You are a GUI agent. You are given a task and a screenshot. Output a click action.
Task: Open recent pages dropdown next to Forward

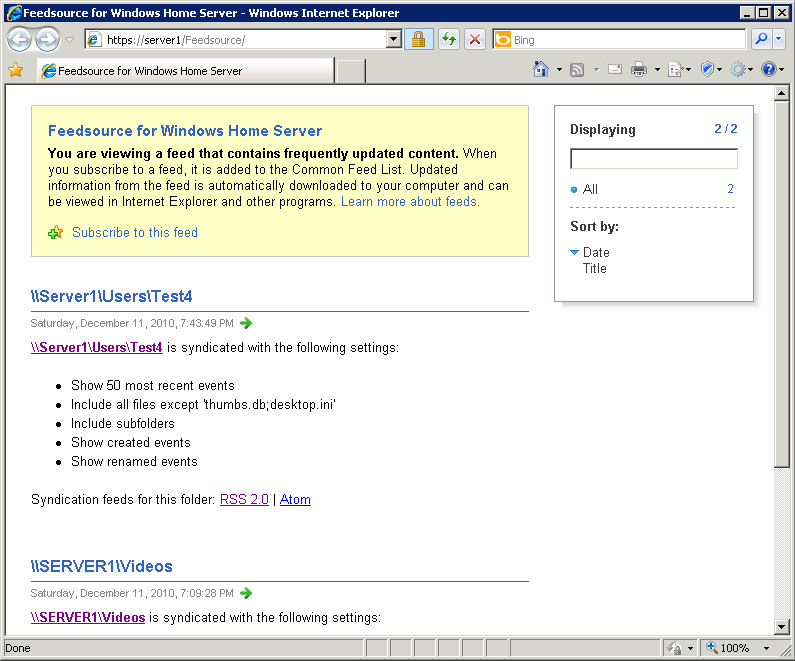click(x=69, y=40)
